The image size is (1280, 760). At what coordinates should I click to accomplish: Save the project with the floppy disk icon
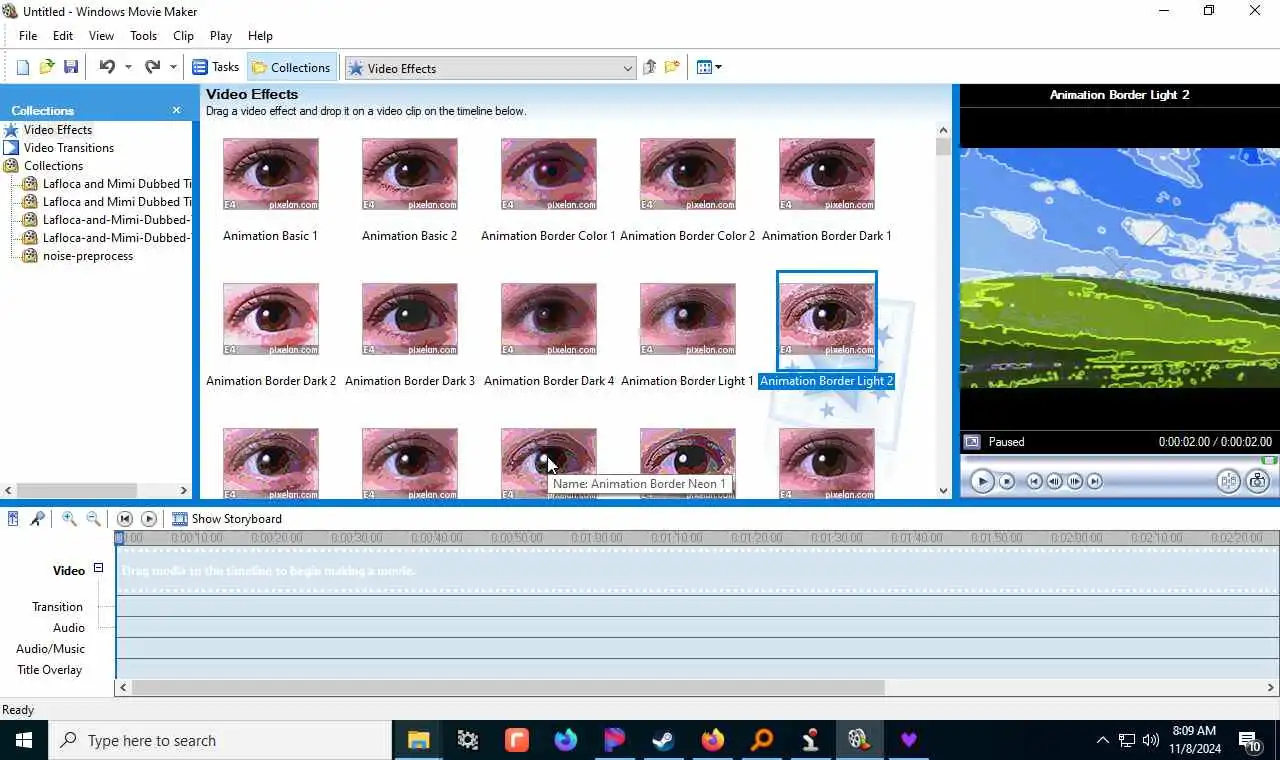tap(70, 67)
